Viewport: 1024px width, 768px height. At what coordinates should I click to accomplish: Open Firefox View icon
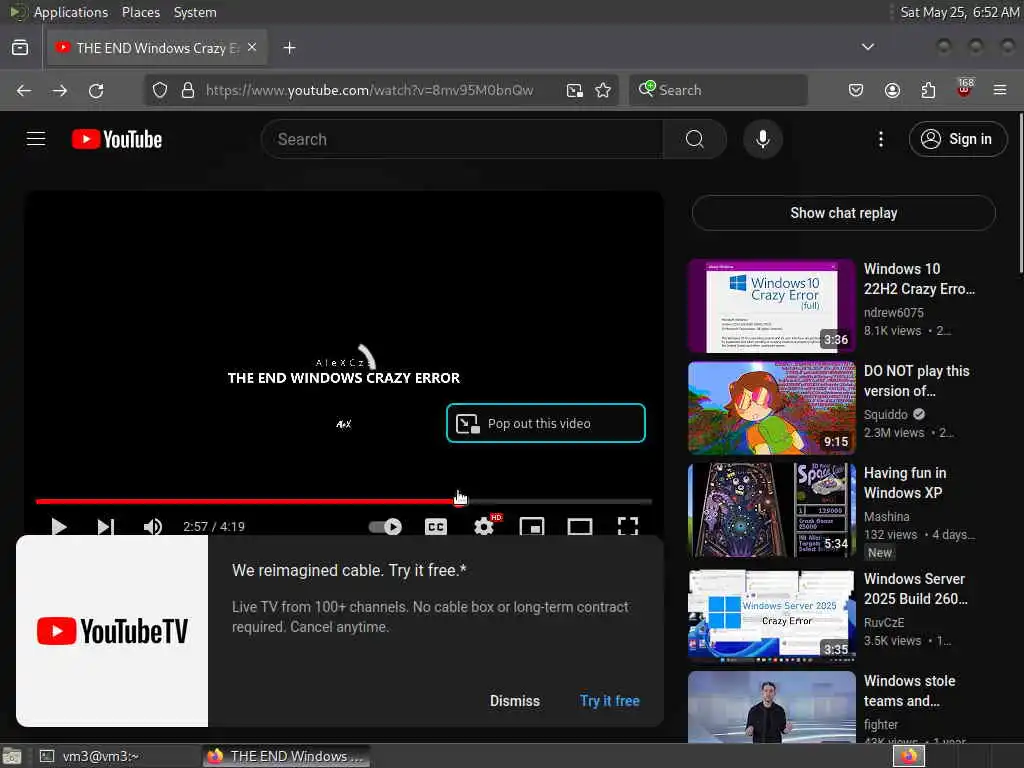20,48
